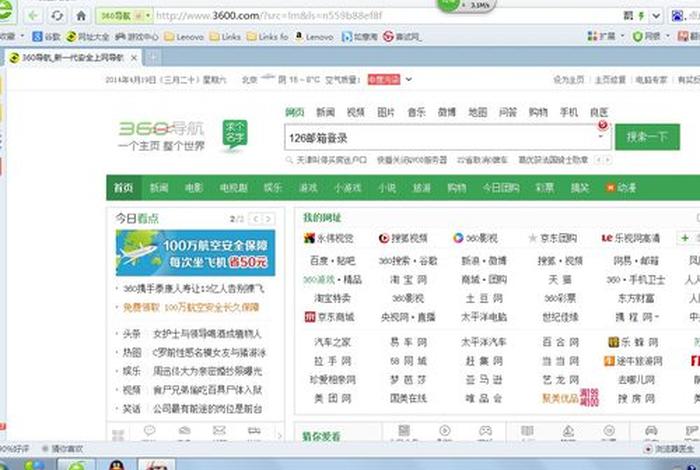Open the search box suggestion dropdown arrow

click(x=600, y=137)
